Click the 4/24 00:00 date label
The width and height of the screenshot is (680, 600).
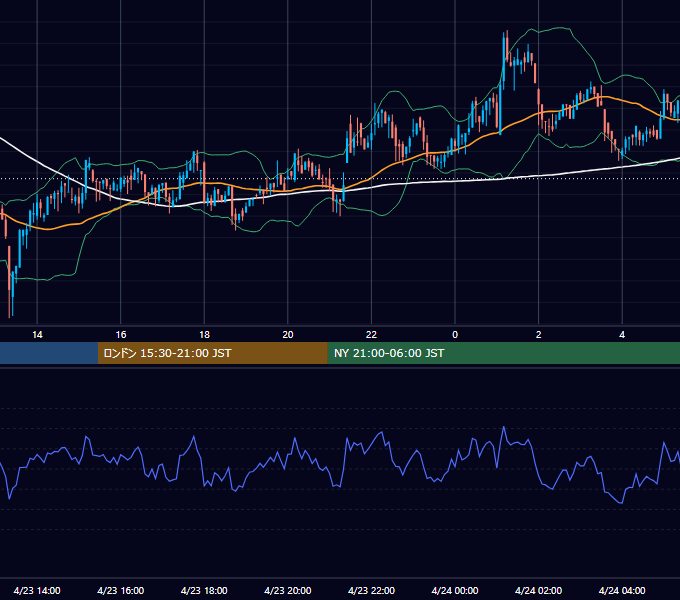(455, 590)
